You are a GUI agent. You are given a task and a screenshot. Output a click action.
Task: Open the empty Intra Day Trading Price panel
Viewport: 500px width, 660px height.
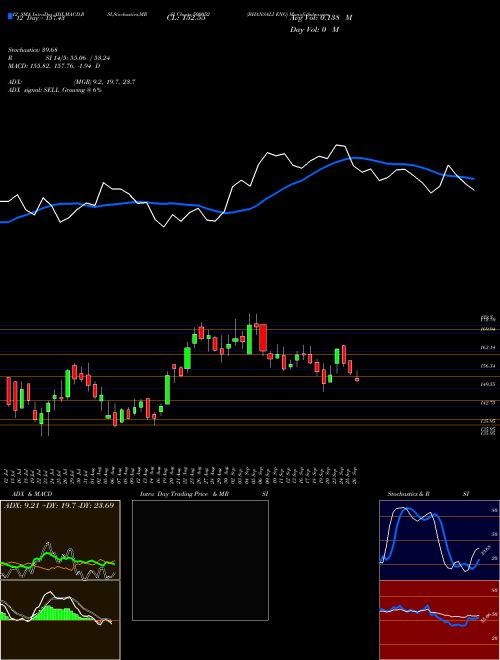200,560
